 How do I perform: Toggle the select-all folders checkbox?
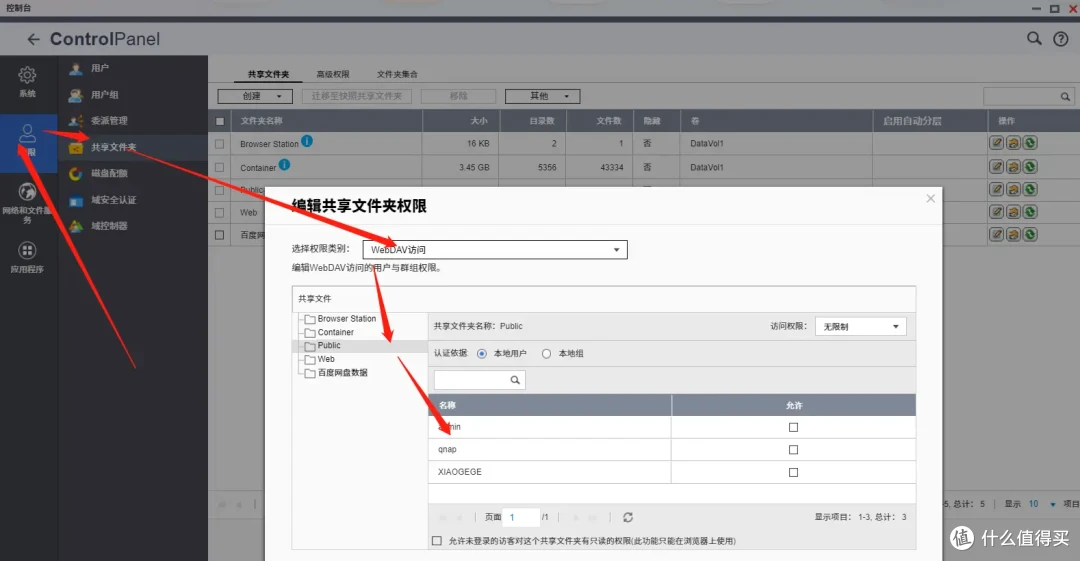(x=220, y=121)
